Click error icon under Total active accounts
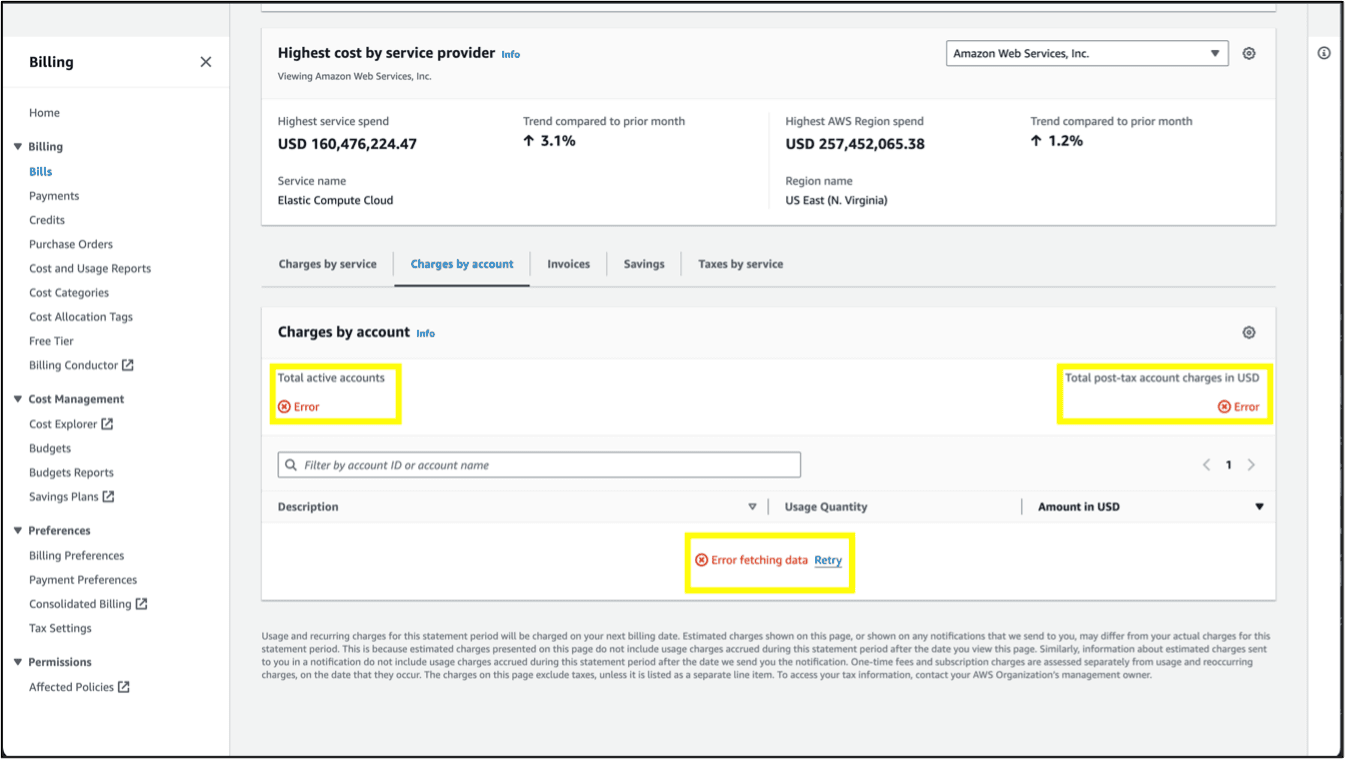The height and width of the screenshot is (763, 1347). click(284, 407)
